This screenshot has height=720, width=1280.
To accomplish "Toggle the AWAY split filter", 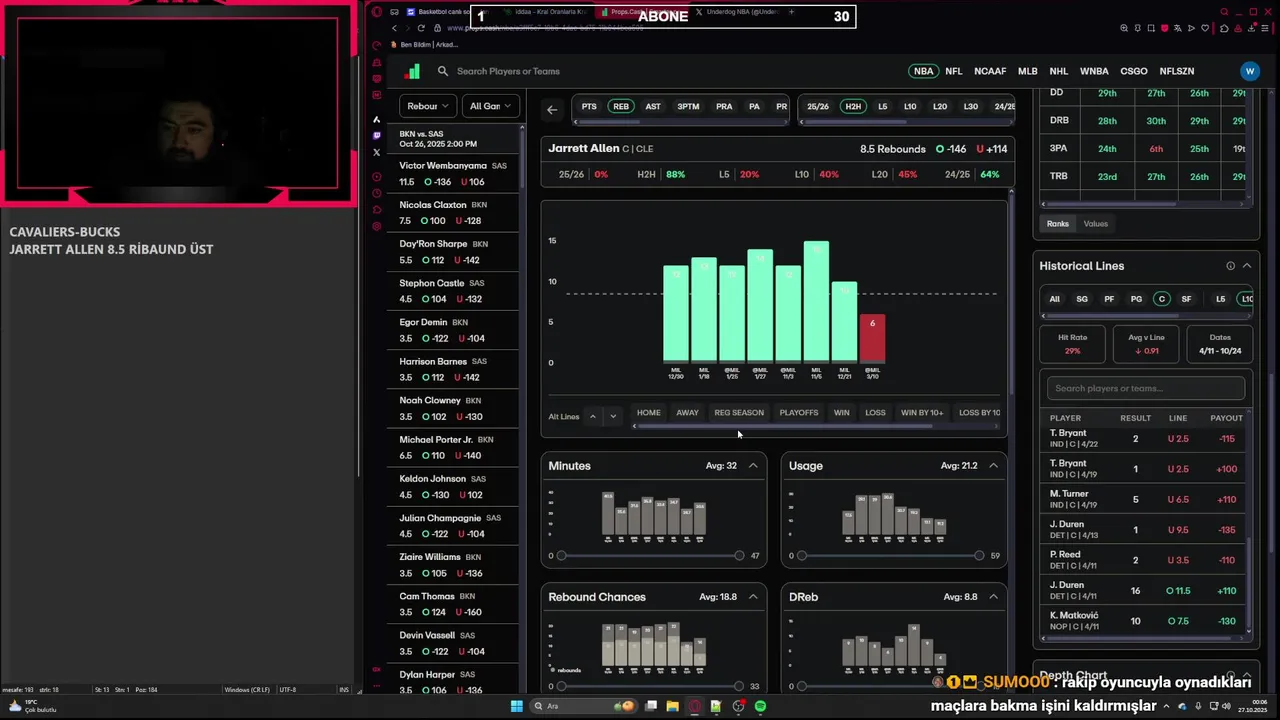I will (x=687, y=412).
